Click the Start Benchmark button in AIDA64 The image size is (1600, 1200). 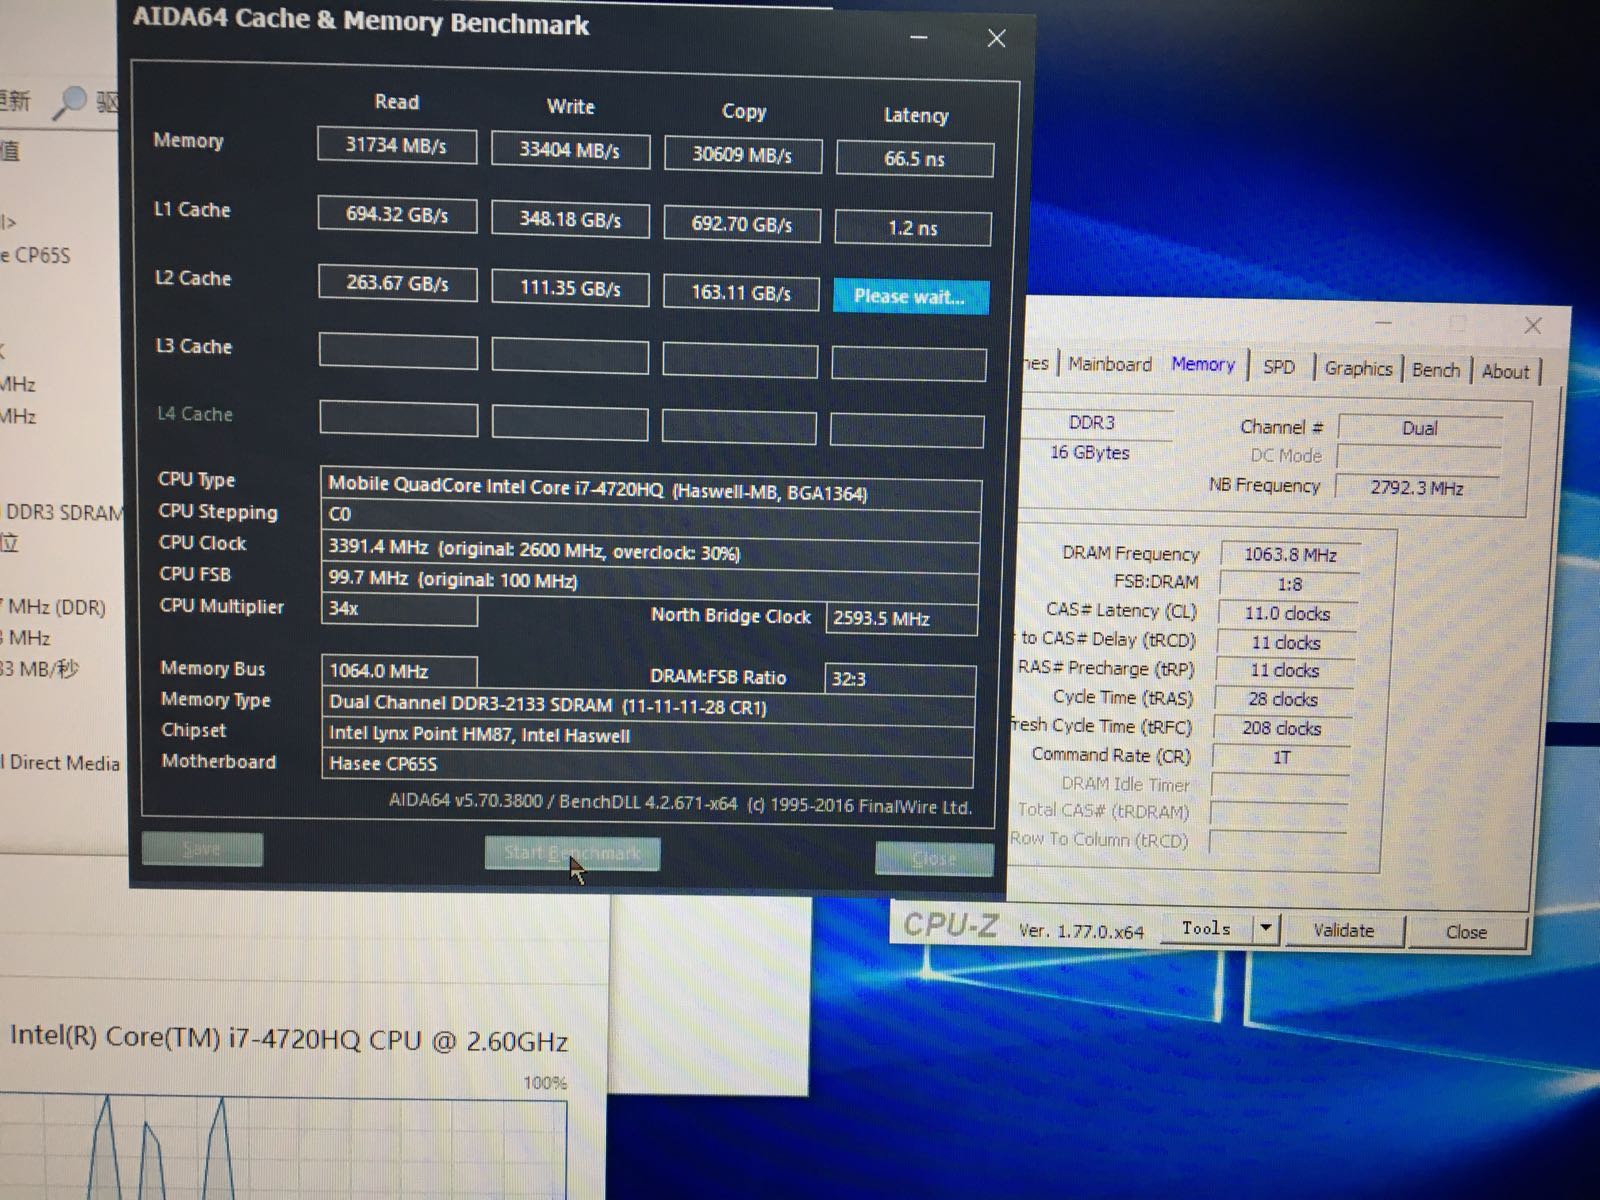coord(572,853)
